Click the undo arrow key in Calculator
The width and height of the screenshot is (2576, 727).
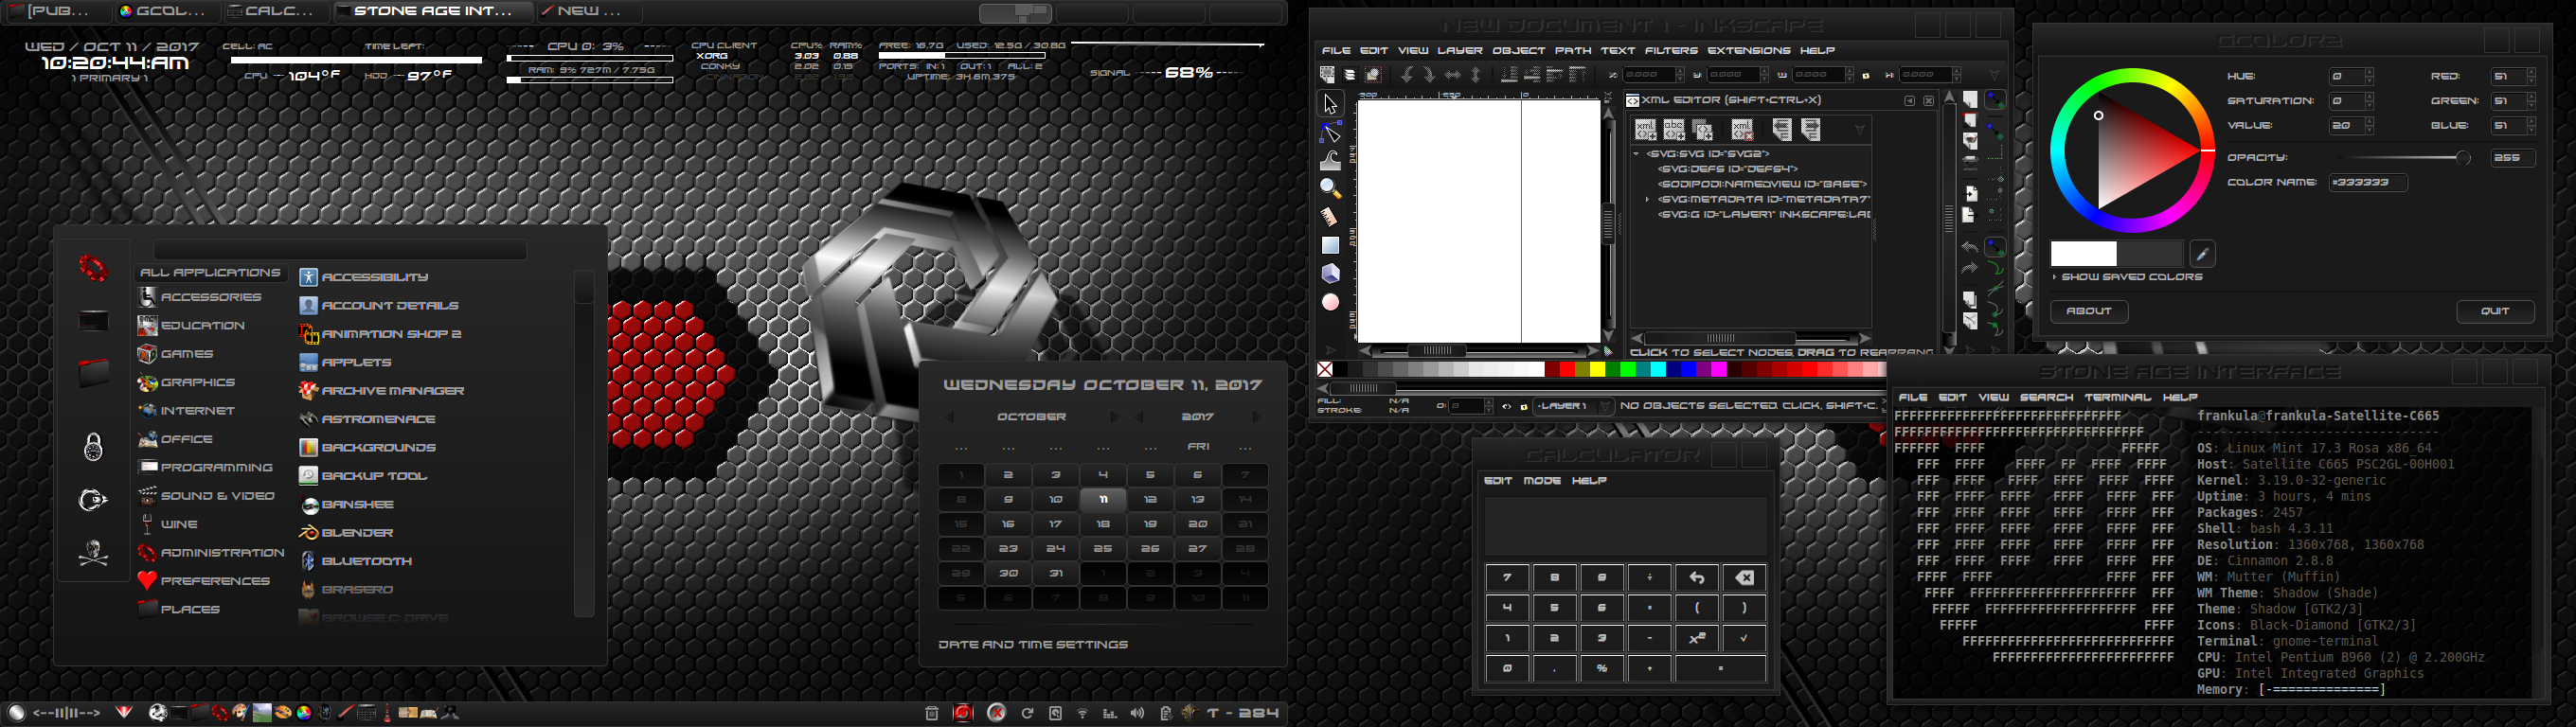click(1697, 578)
